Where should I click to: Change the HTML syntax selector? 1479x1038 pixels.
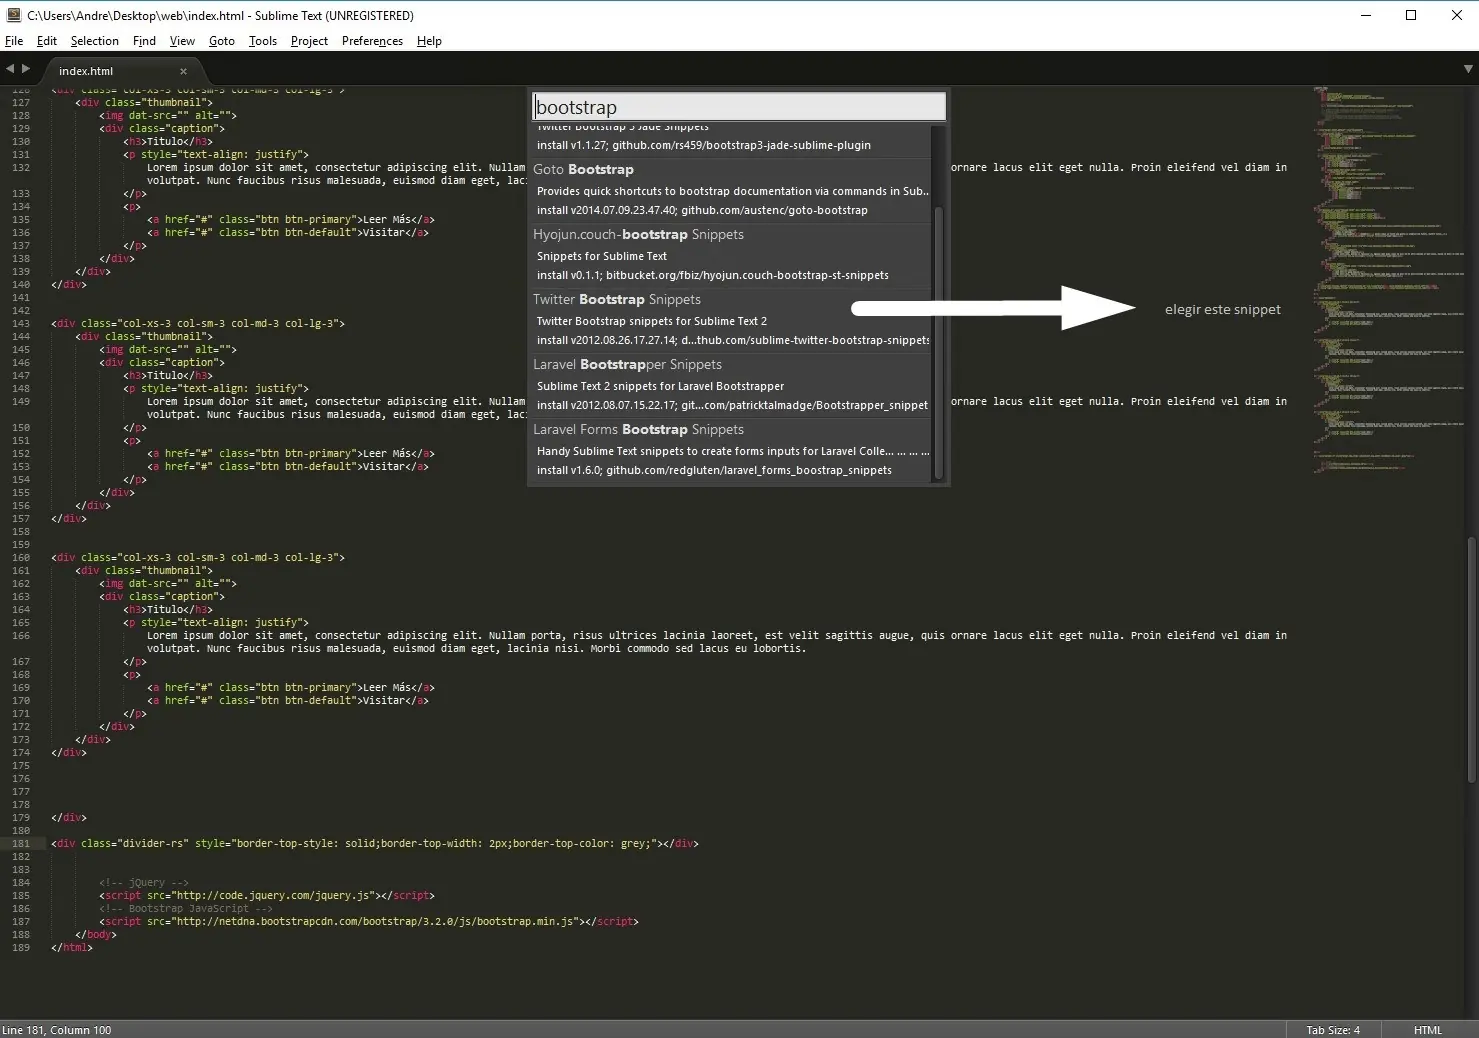coord(1428,1030)
